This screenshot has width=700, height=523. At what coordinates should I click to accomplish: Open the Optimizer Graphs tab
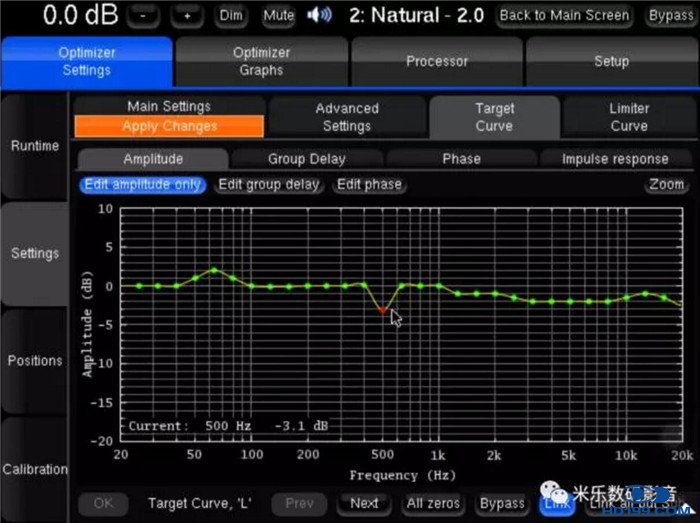[x=261, y=61]
